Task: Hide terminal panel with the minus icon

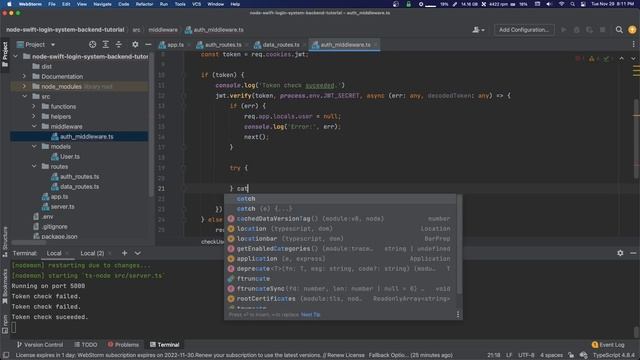Action: pos(633,253)
